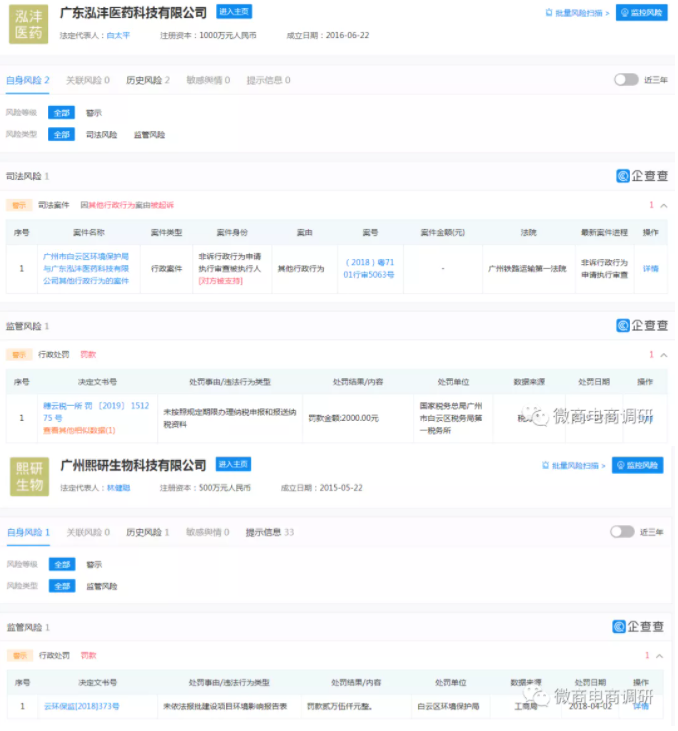Select 全部 in 风险类型 filter for 熙研生物
Screen dimensions: 678x731
pyautogui.click(x=62, y=587)
